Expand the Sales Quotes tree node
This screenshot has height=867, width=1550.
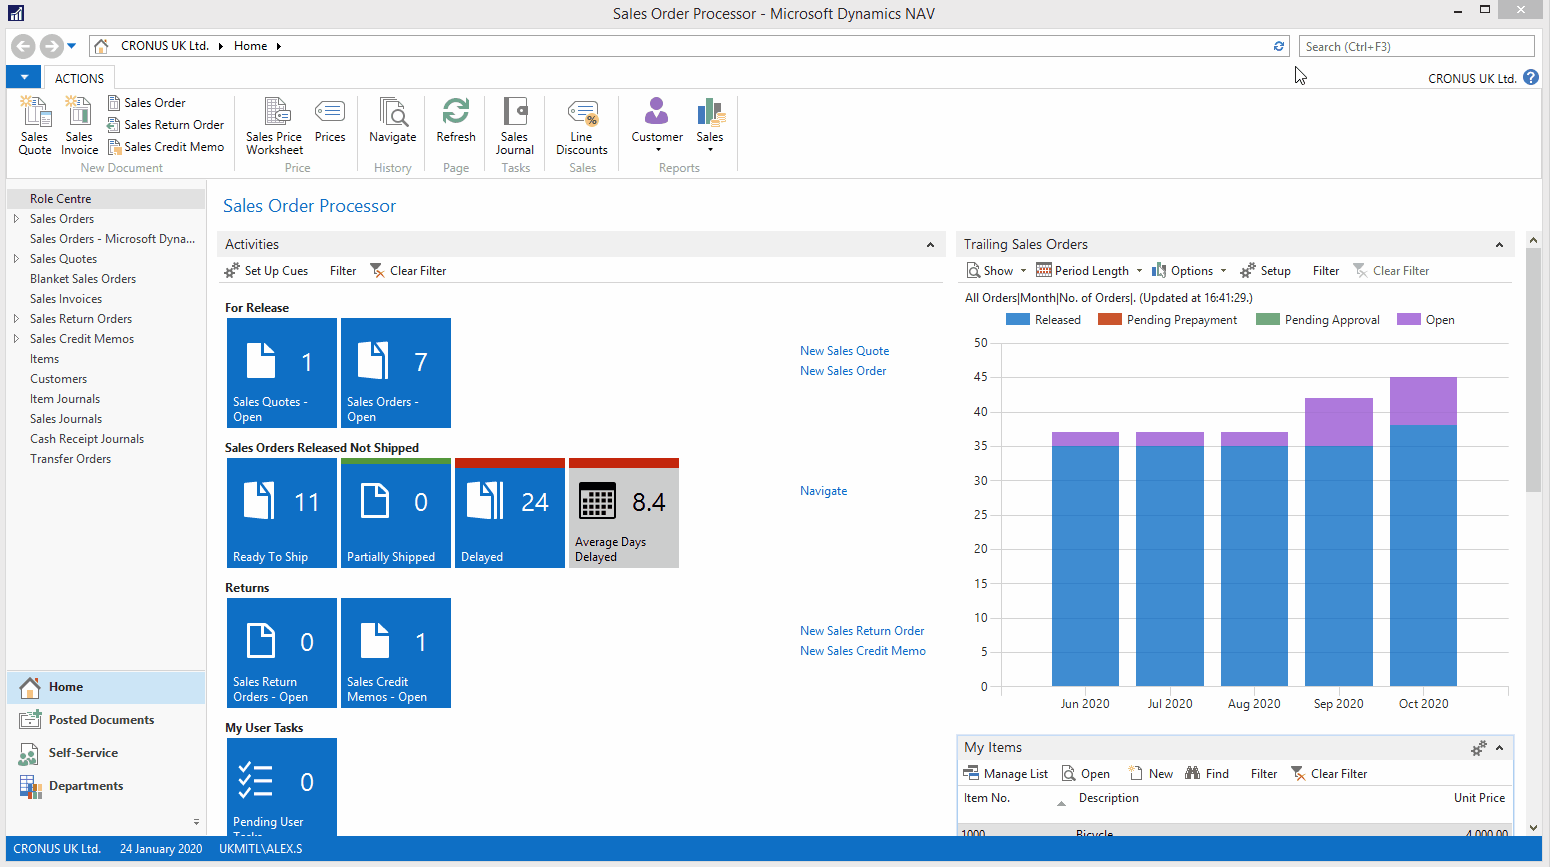click(16, 258)
